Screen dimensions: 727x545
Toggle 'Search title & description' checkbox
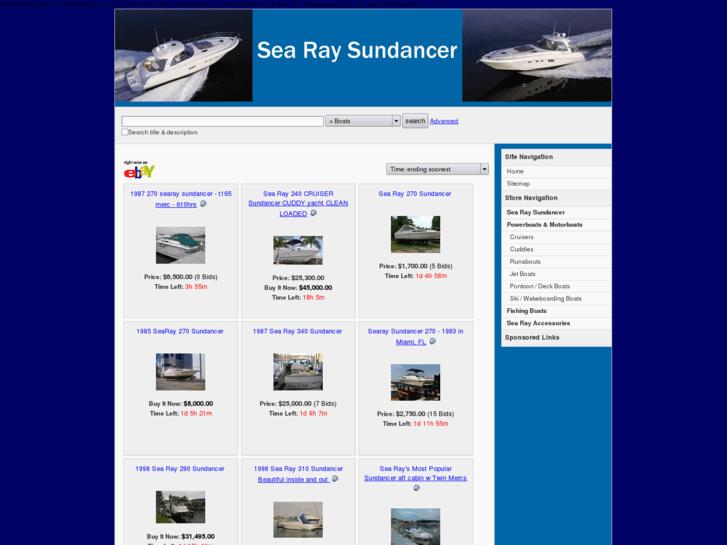pos(125,132)
